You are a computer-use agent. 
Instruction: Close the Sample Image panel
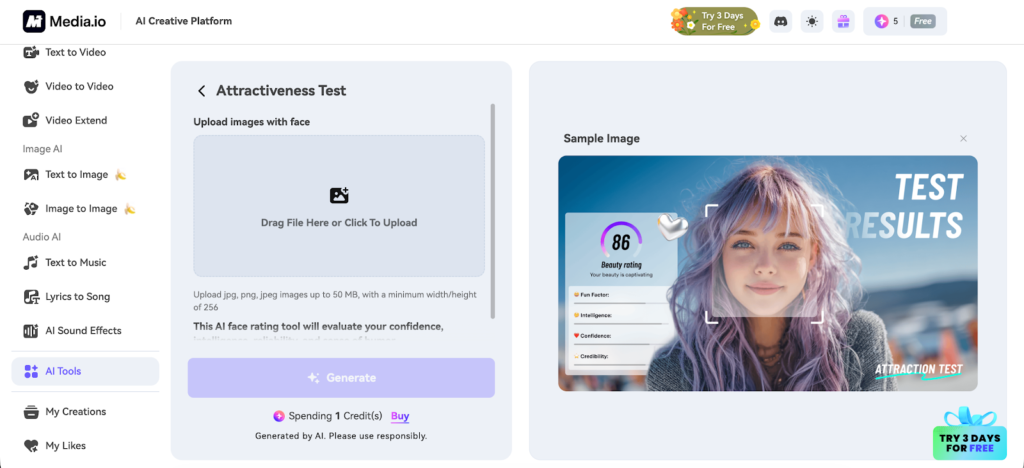tap(963, 139)
